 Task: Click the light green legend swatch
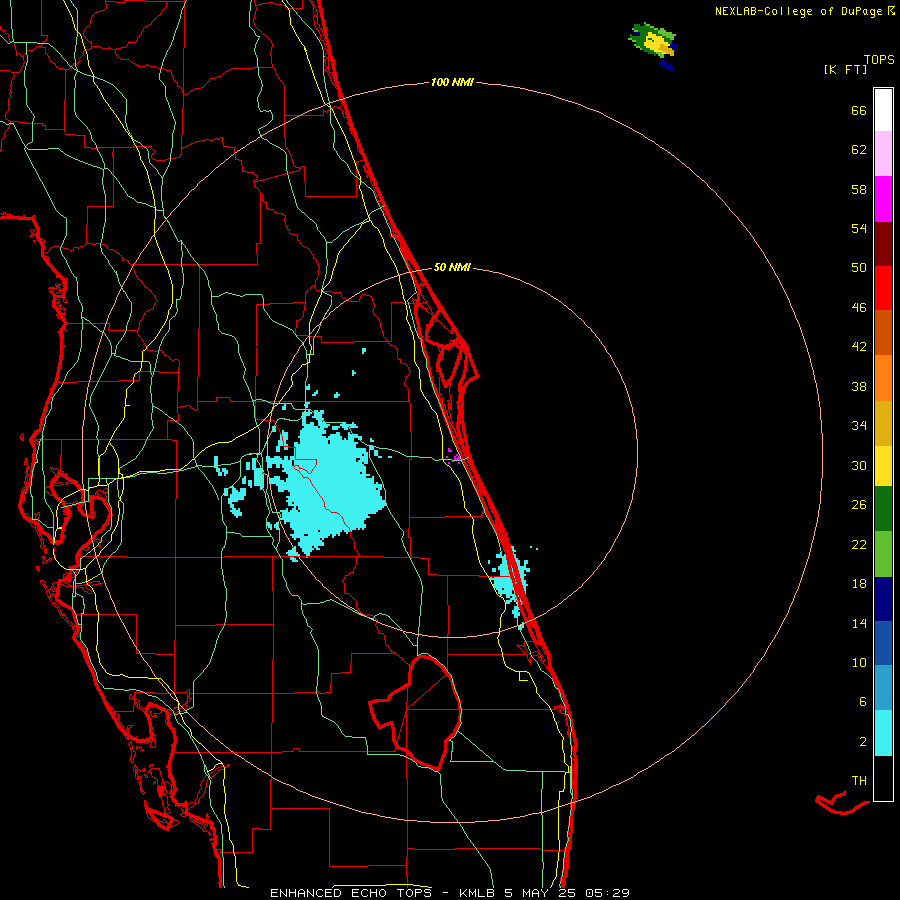(x=883, y=554)
